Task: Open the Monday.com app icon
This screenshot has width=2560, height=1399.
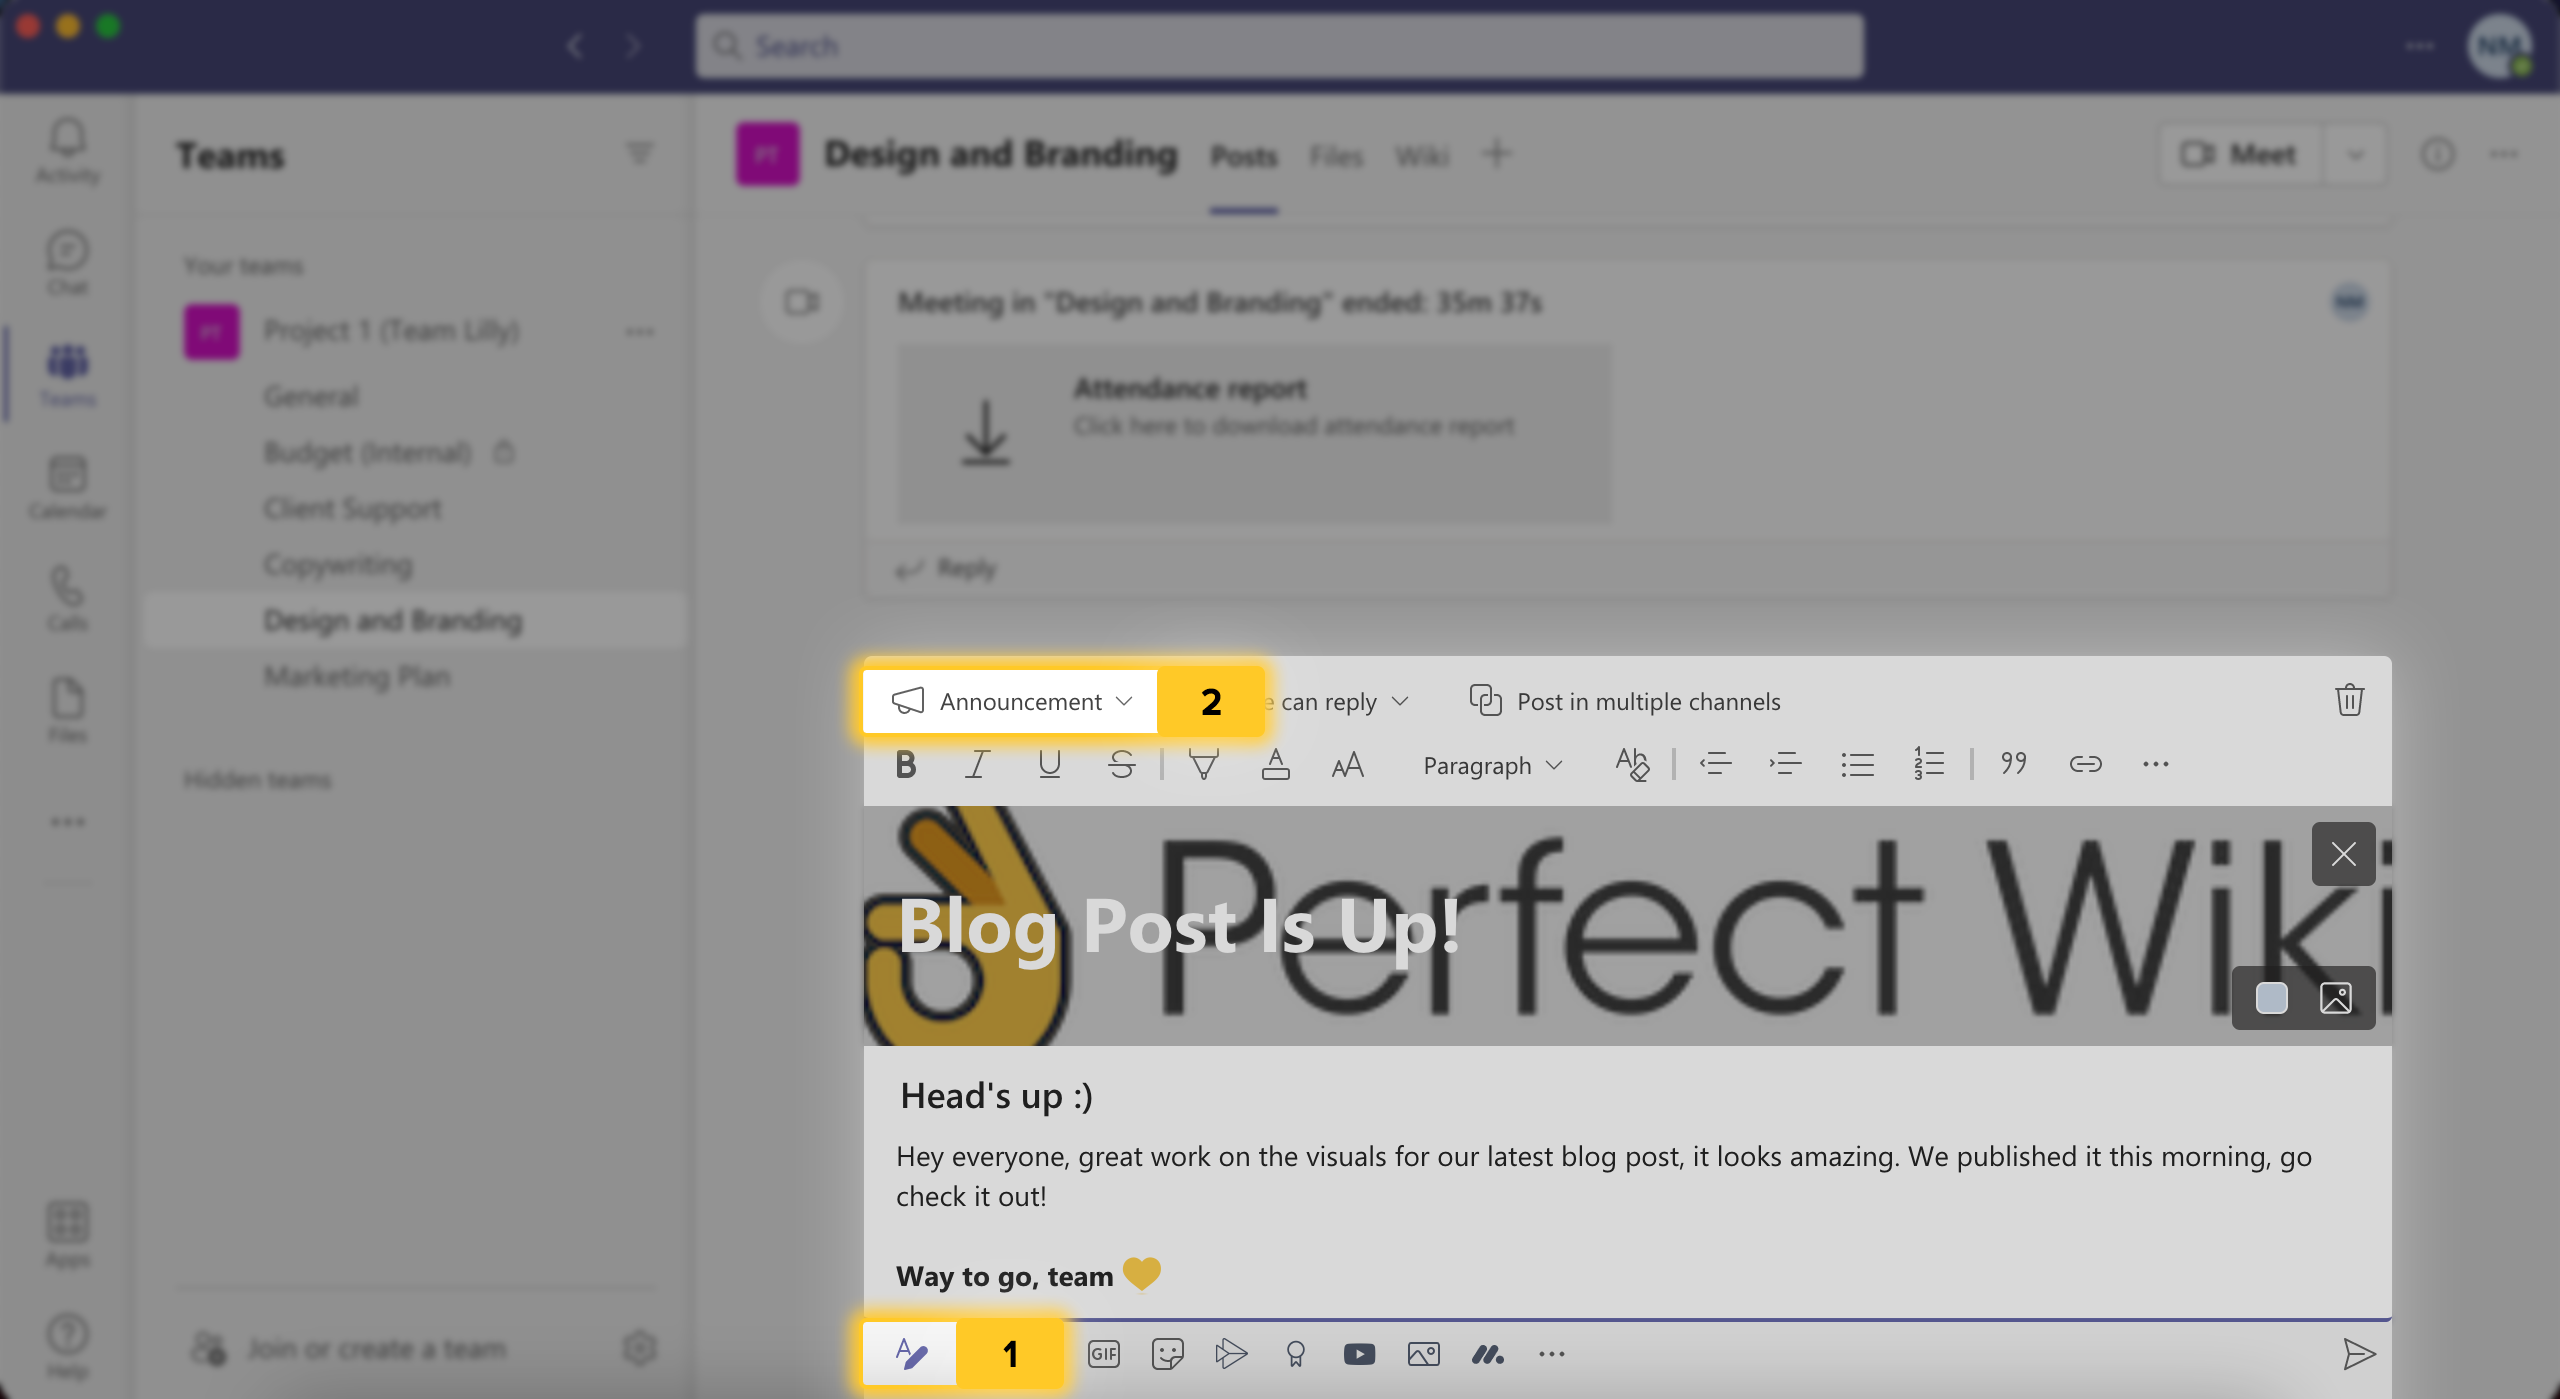Action: [x=1487, y=1353]
